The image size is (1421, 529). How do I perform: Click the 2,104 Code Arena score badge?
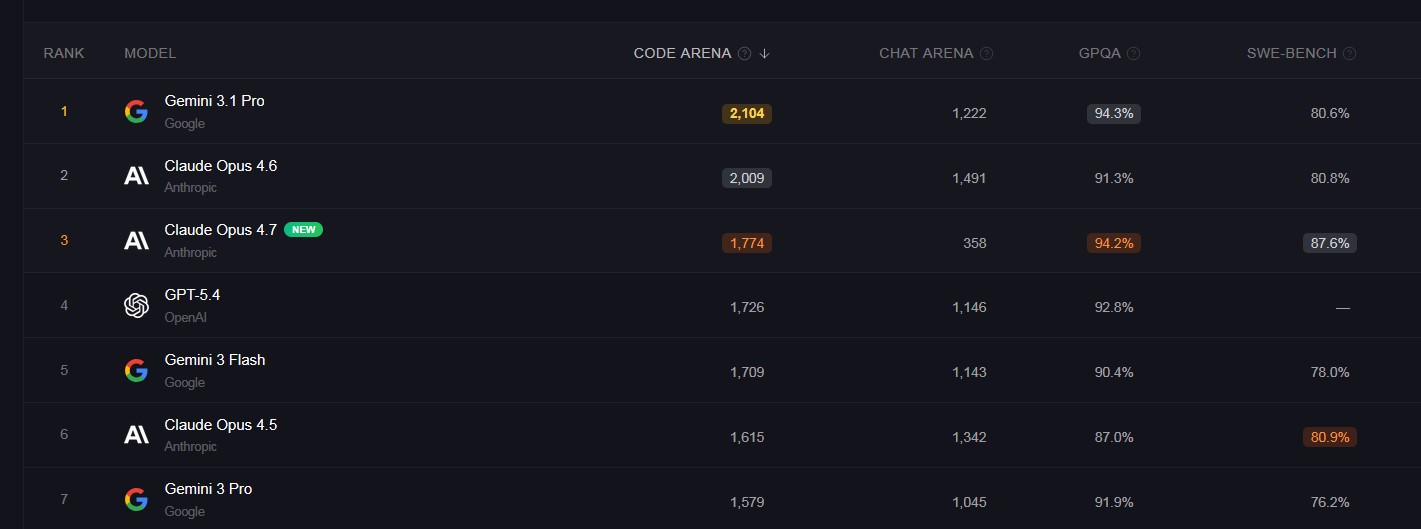pos(747,114)
